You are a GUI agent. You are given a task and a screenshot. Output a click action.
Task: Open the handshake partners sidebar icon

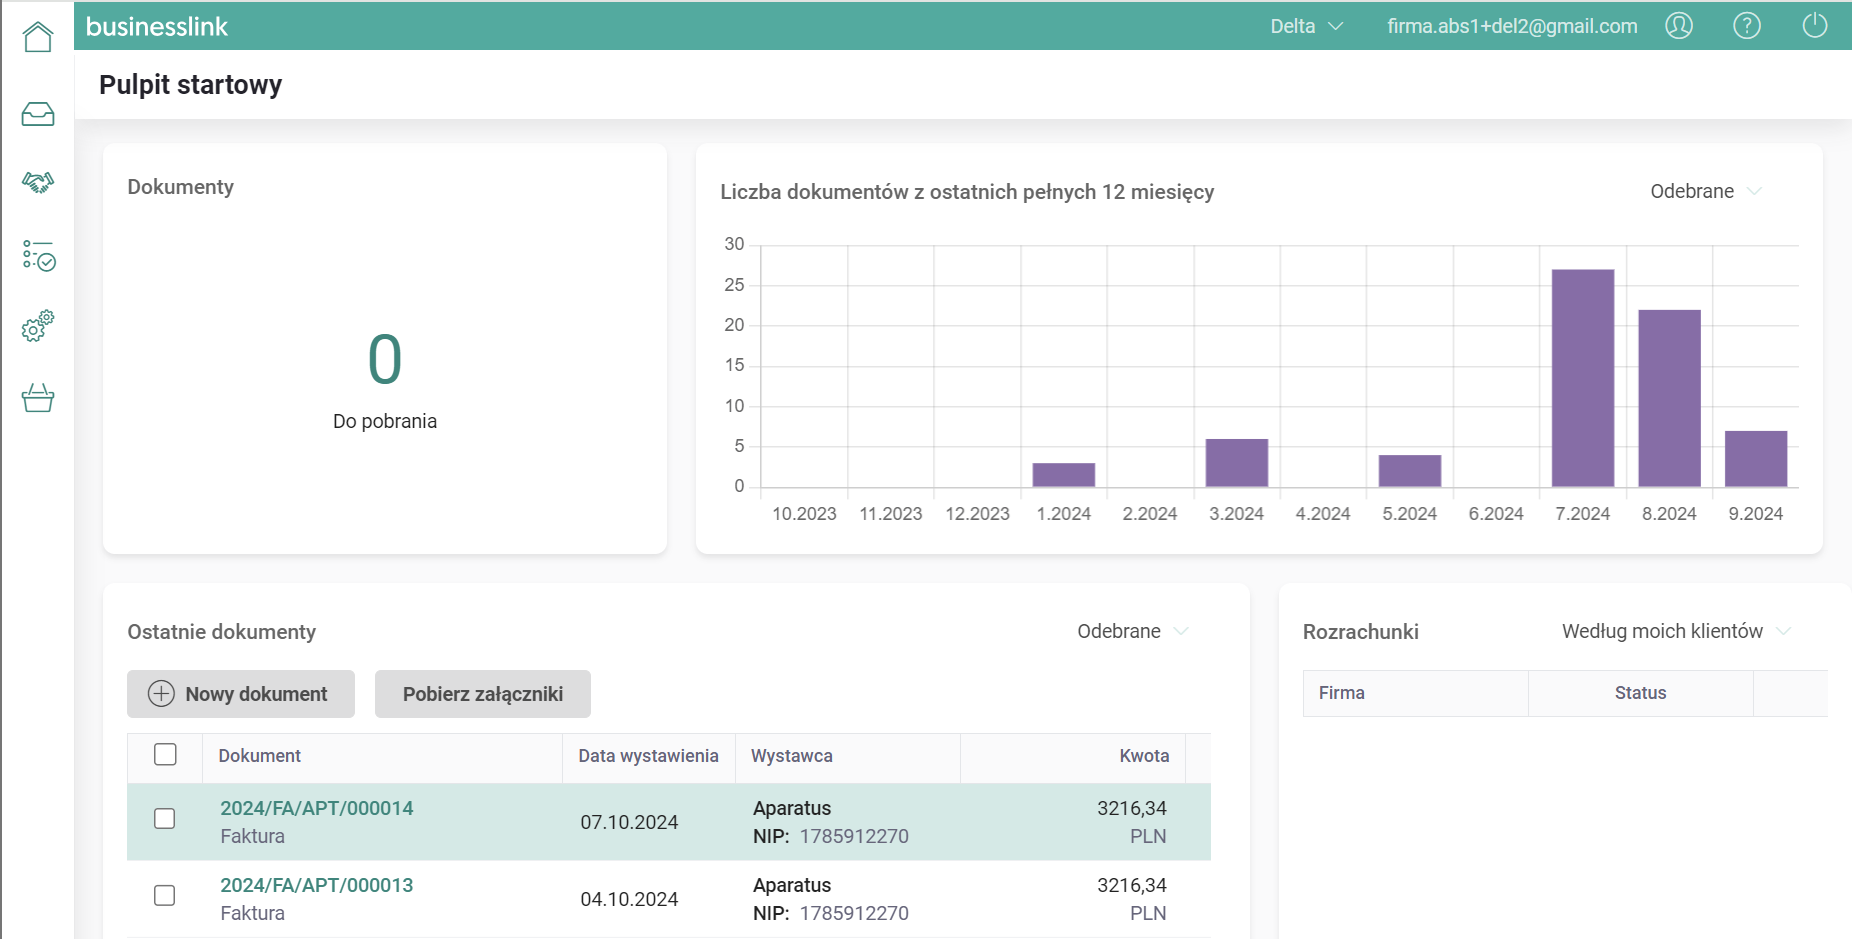(x=38, y=182)
